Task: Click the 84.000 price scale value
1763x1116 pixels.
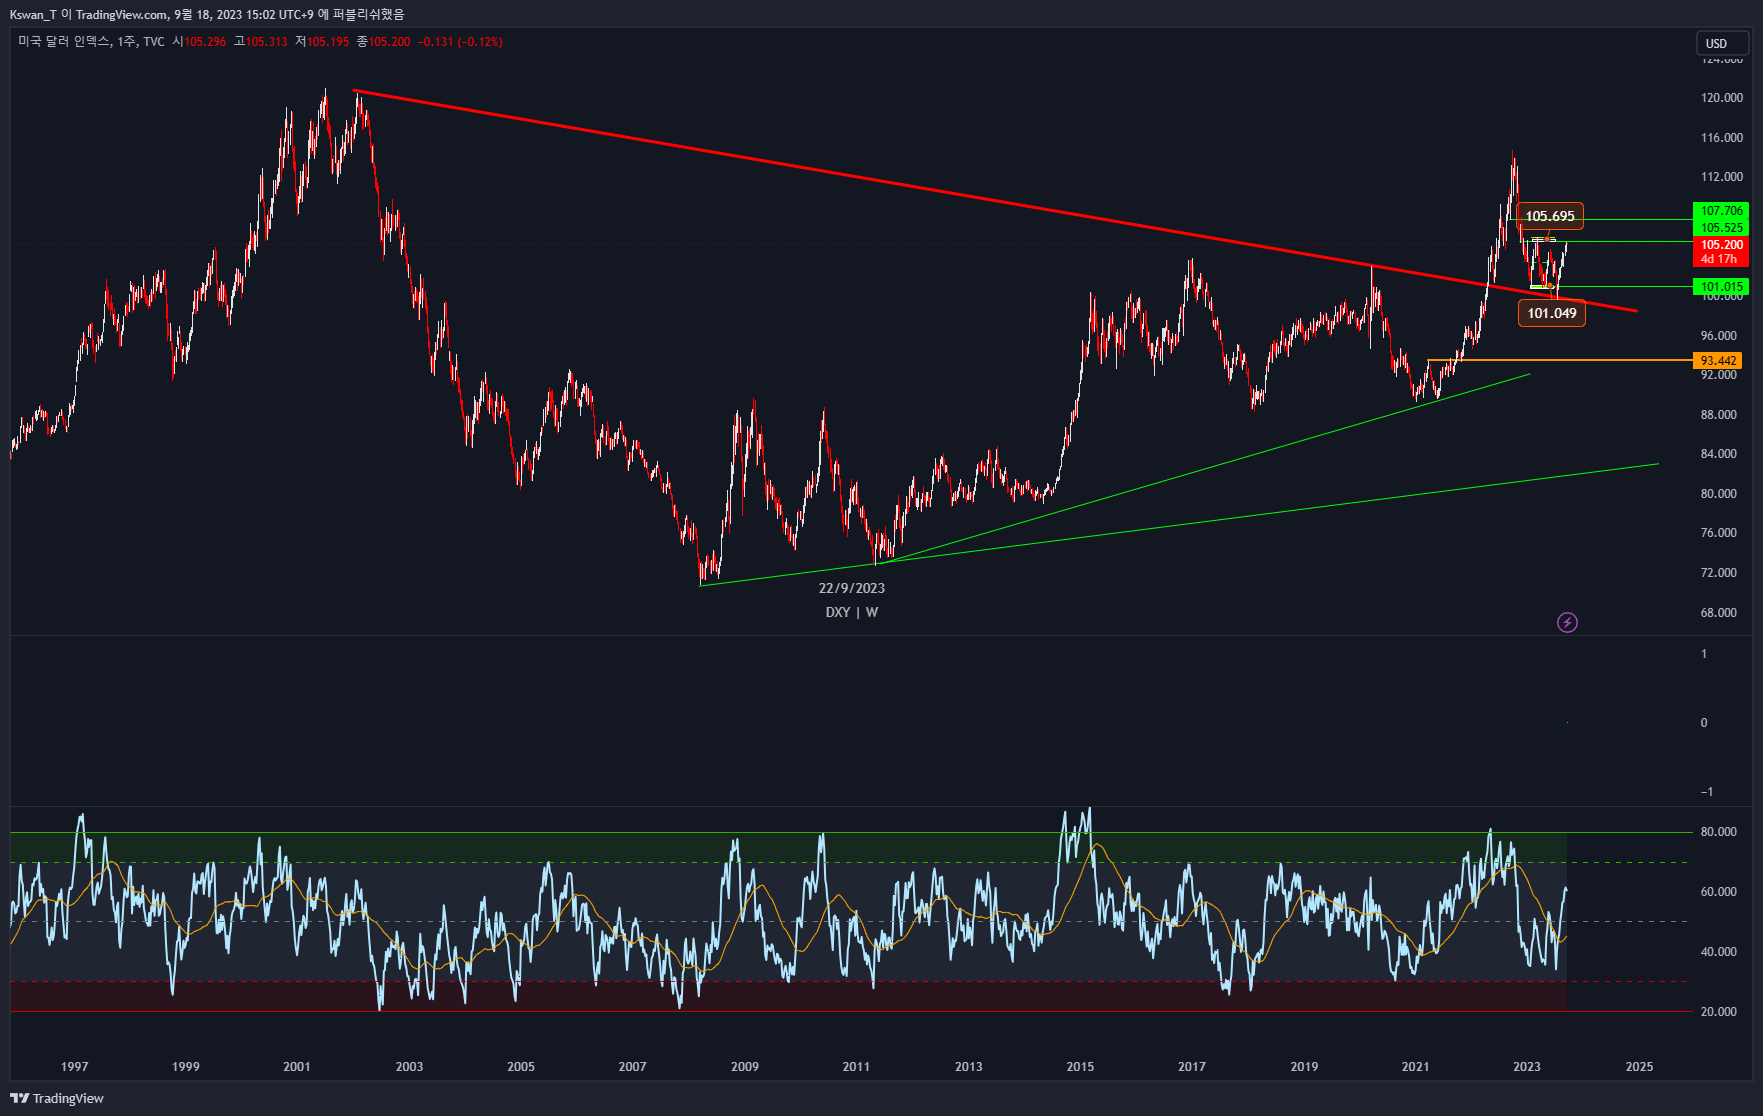Action: (1718, 454)
